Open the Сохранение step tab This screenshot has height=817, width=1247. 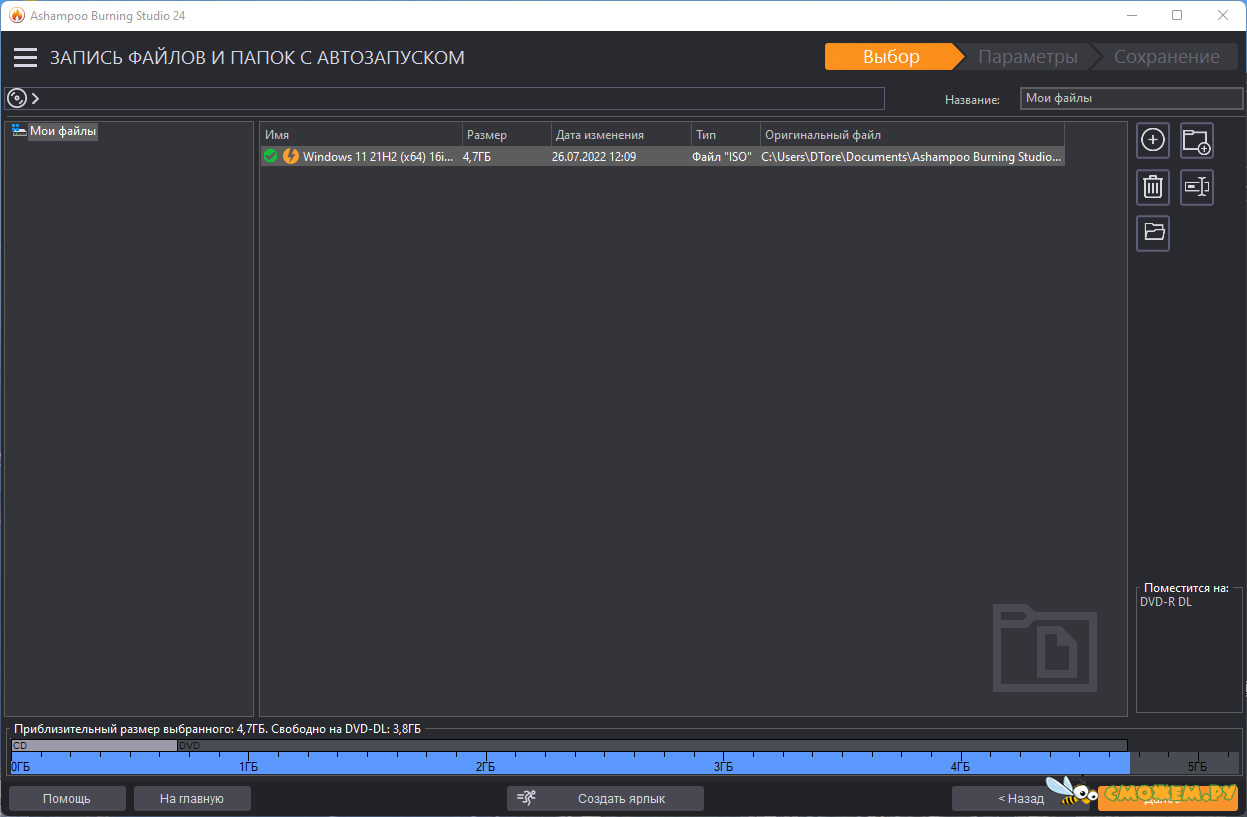tap(1166, 57)
